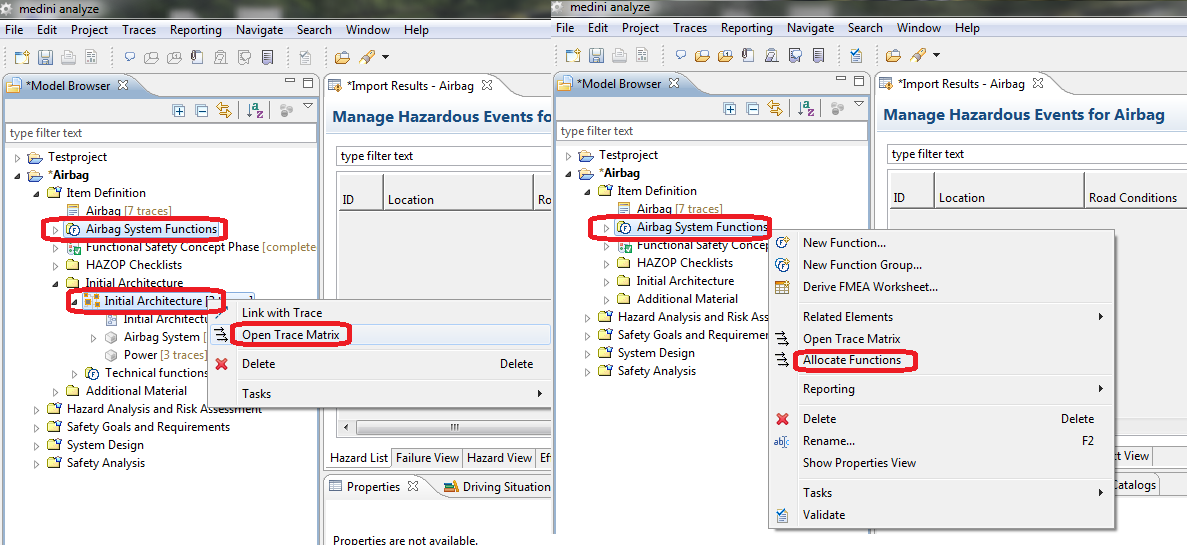Click the arrows icon beside Allocate Functions

point(782,360)
